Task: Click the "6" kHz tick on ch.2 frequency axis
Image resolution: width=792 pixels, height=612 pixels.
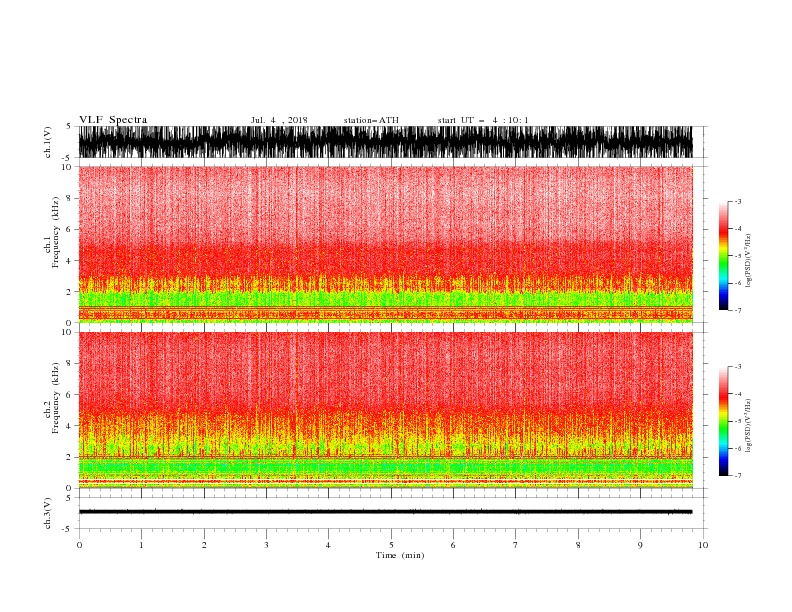Action: 69,394
